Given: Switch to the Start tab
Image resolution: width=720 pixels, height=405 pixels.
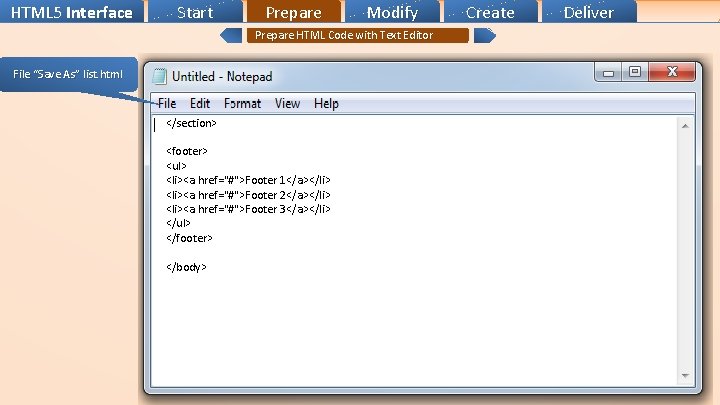Looking at the screenshot, I should (195, 11).
